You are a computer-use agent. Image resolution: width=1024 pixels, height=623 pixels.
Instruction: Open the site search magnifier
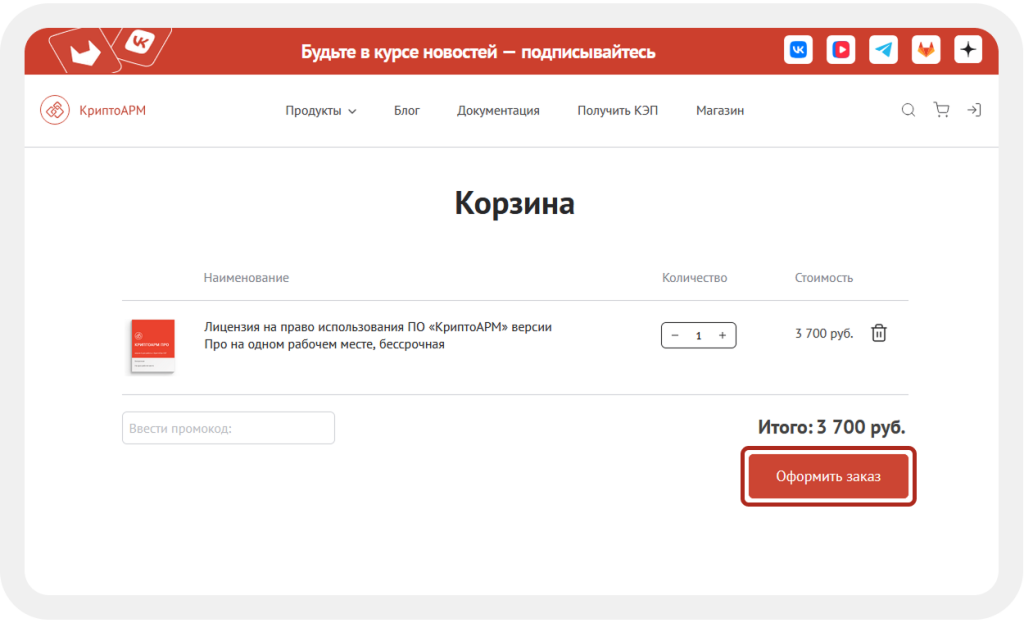(907, 110)
